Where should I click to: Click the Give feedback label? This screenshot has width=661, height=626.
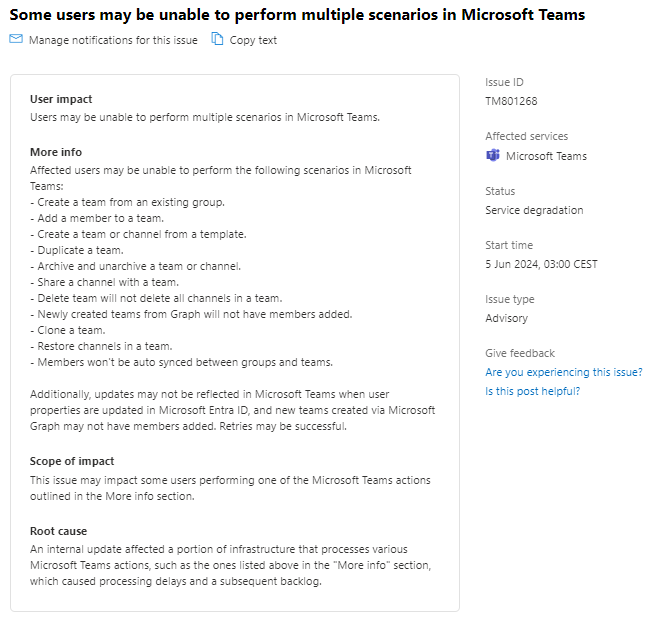point(520,353)
